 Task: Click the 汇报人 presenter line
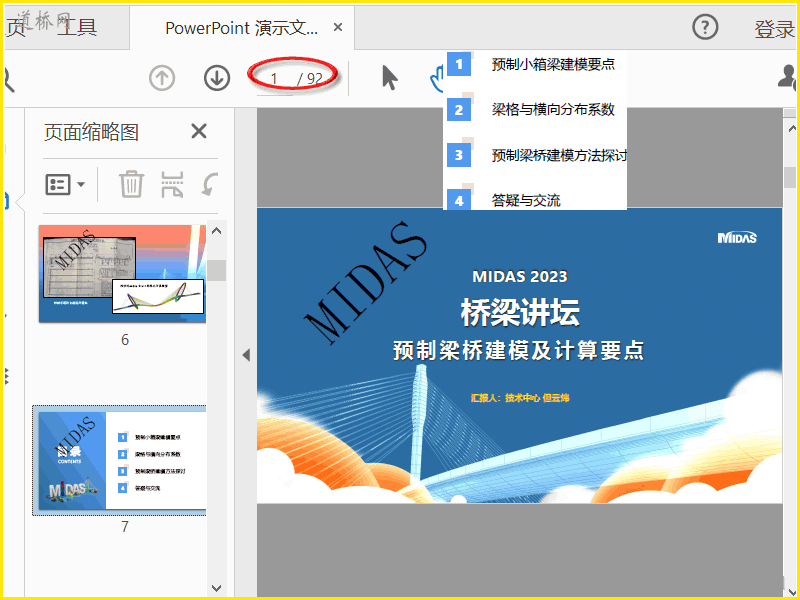(x=520, y=397)
